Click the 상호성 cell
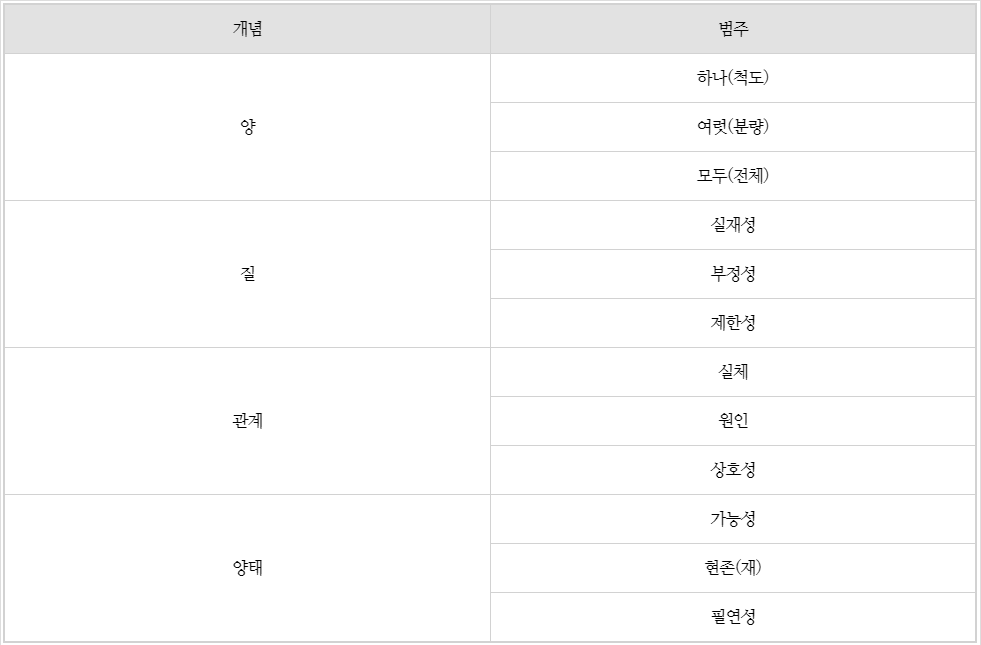Screen dimensions: 981x645 click(733, 470)
